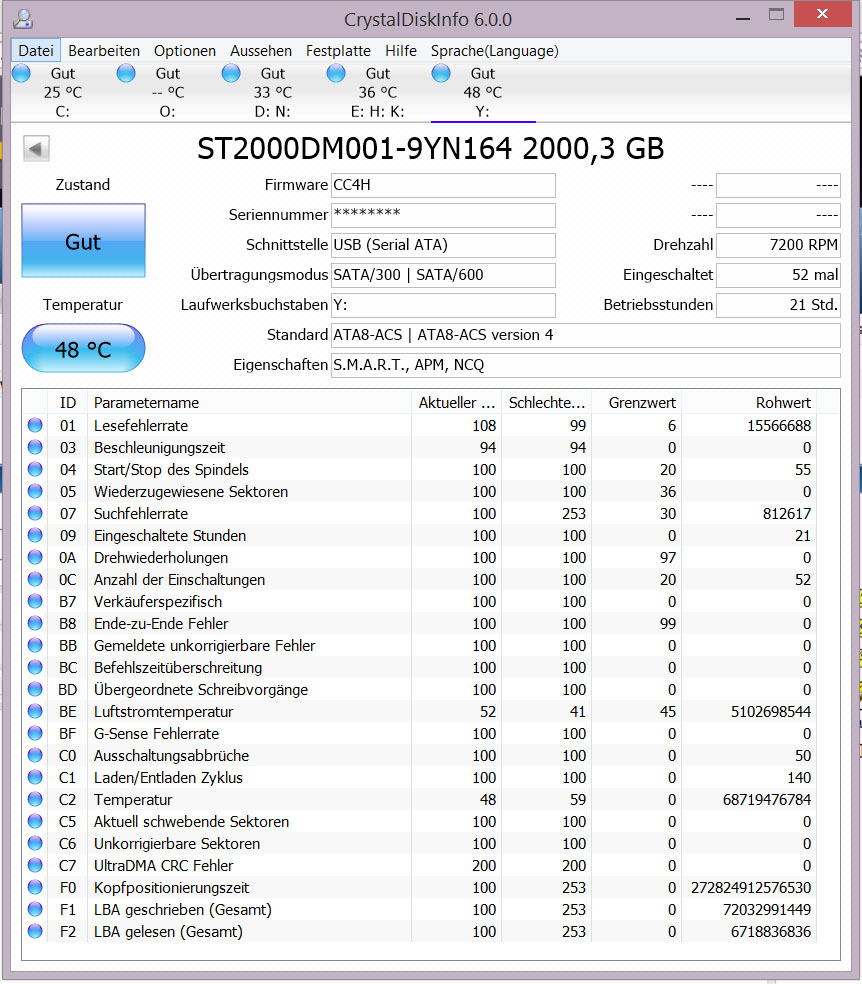The height and width of the screenshot is (984, 862).
Task: Click the Betriebsstunden field 21 Std.
Action: coord(778,305)
